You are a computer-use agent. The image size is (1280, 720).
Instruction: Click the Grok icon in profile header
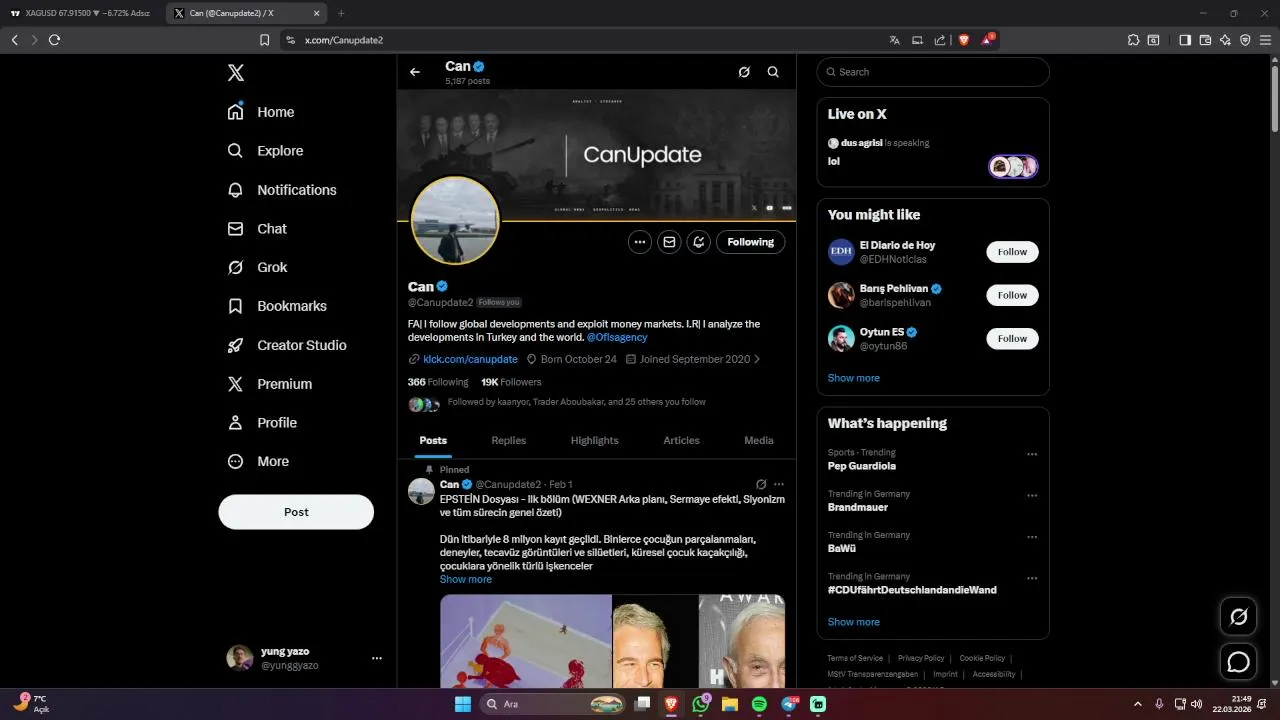click(x=743, y=72)
